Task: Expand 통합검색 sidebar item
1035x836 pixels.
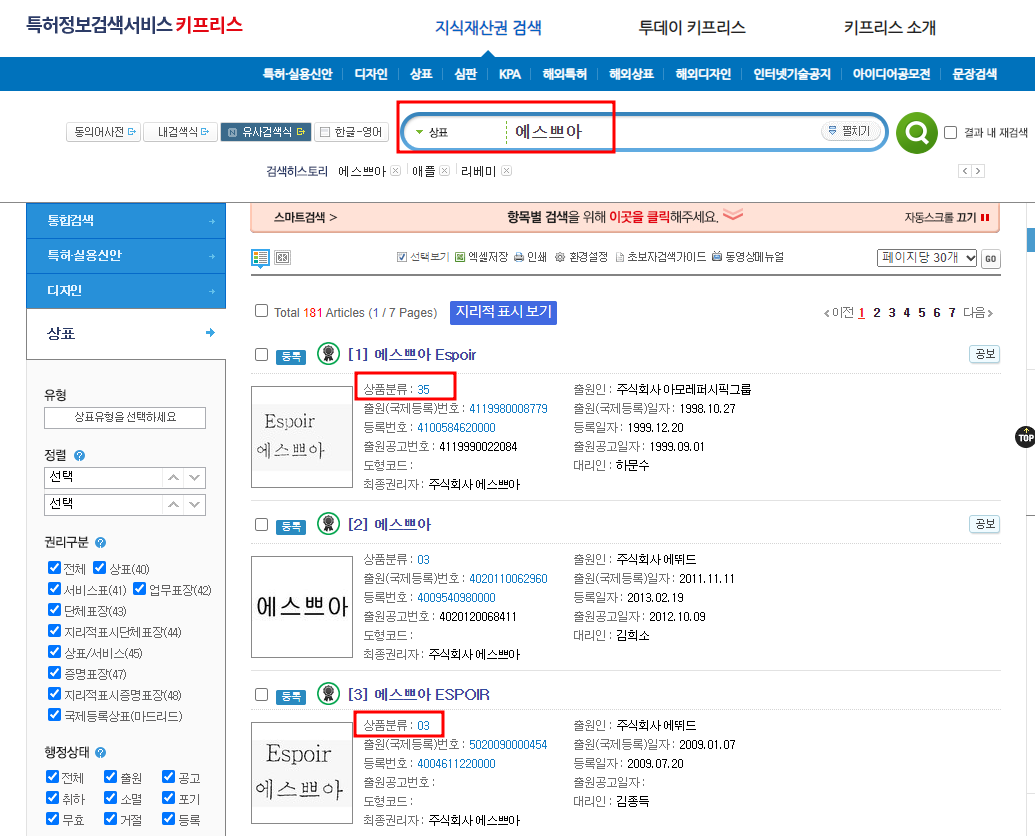Action: click(126, 220)
